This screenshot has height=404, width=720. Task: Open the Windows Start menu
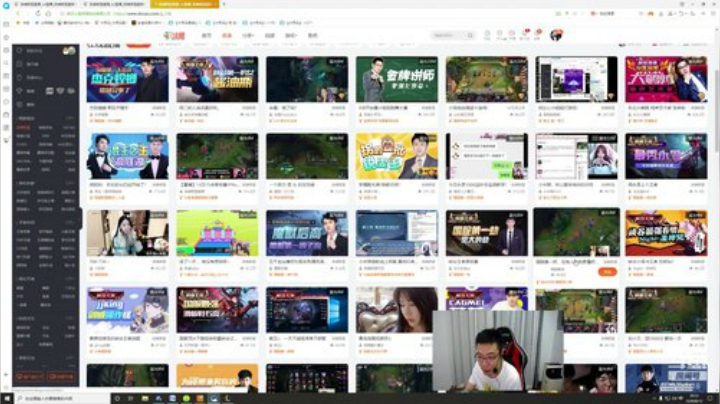click(6, 398)
